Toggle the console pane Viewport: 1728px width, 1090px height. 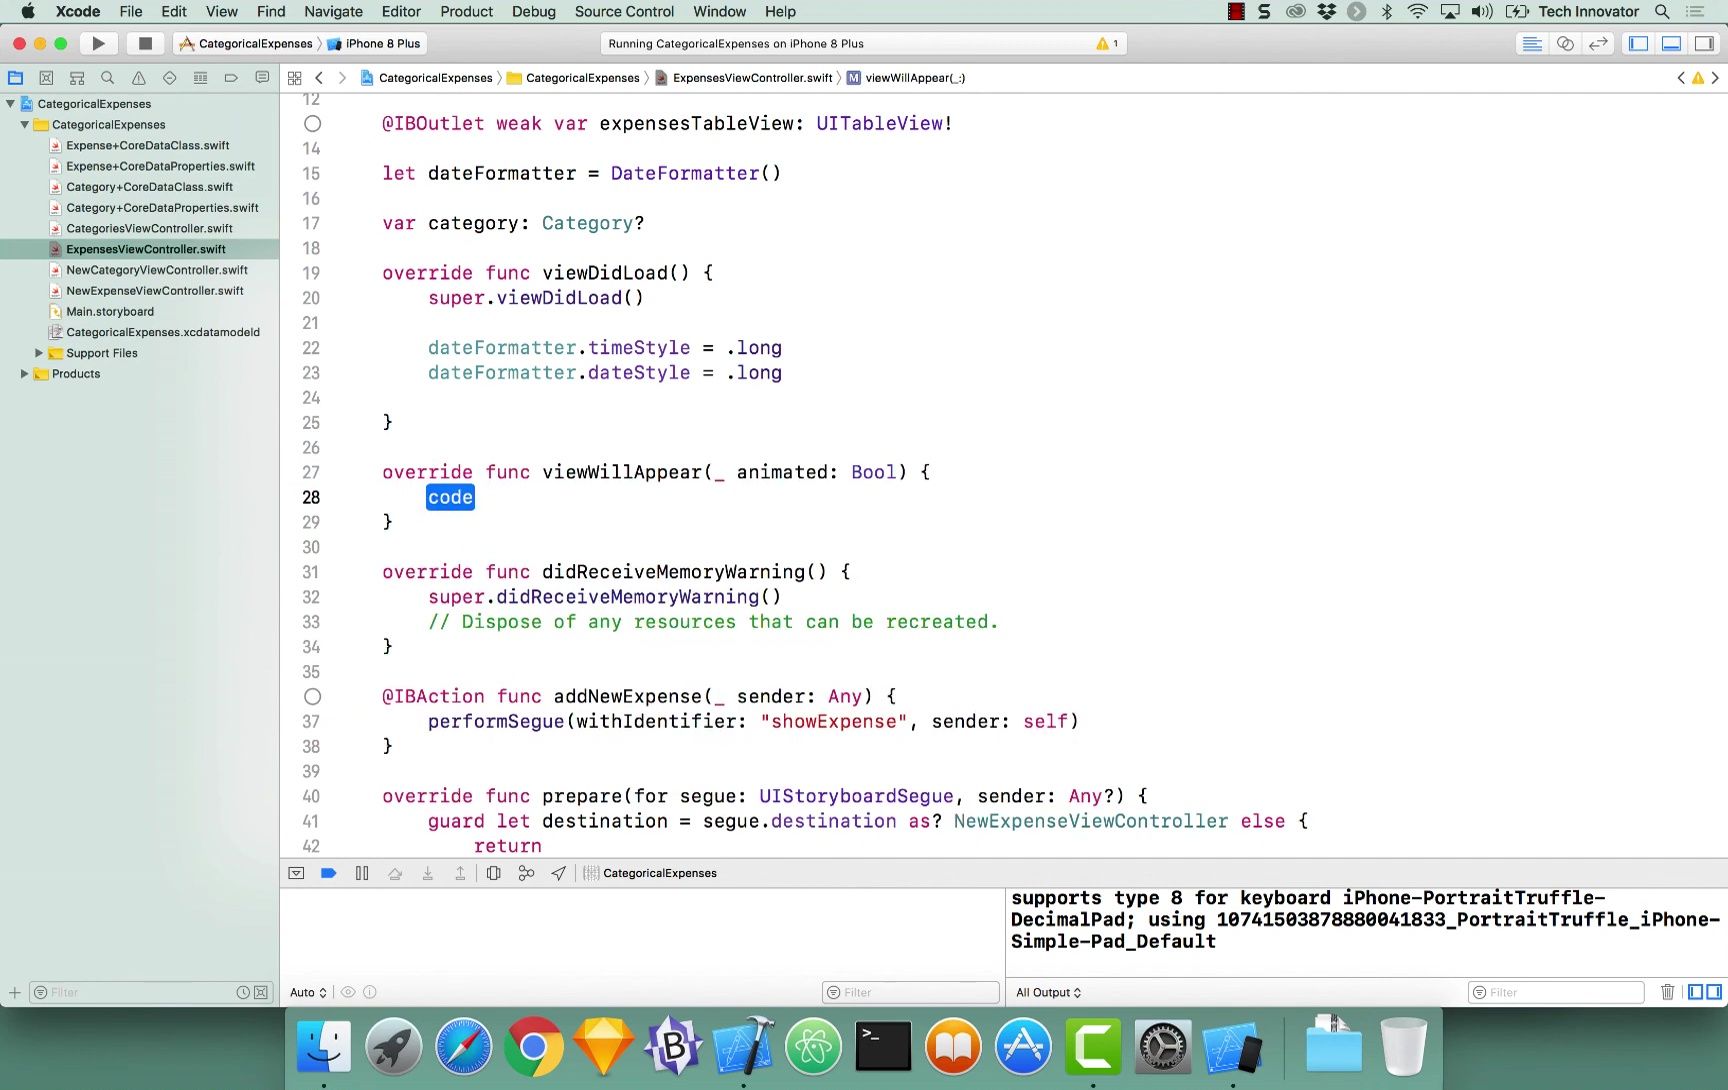point(1714,992)
